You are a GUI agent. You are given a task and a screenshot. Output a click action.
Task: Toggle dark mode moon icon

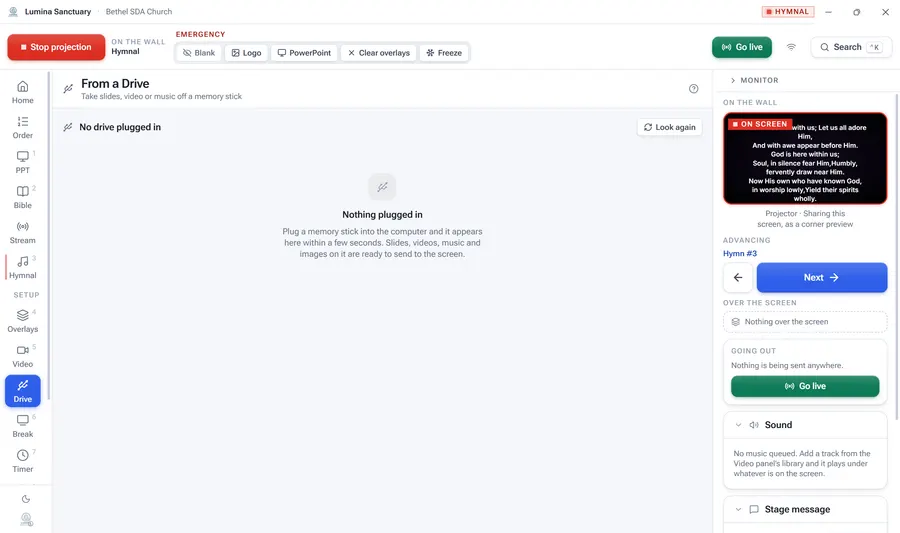pos(26,499)
